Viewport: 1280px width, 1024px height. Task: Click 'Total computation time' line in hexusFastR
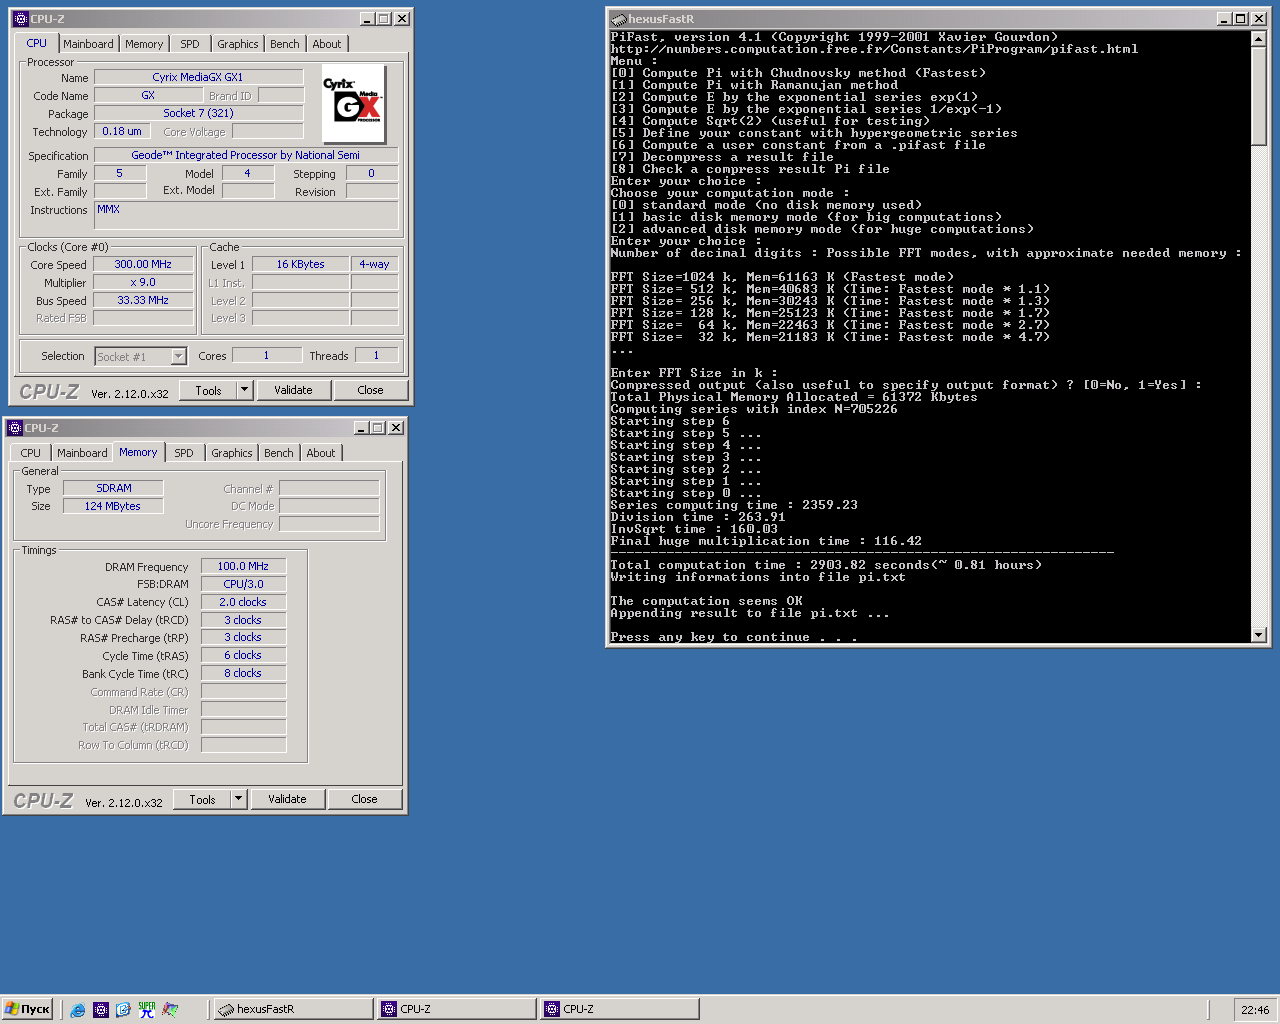point(826,565)
